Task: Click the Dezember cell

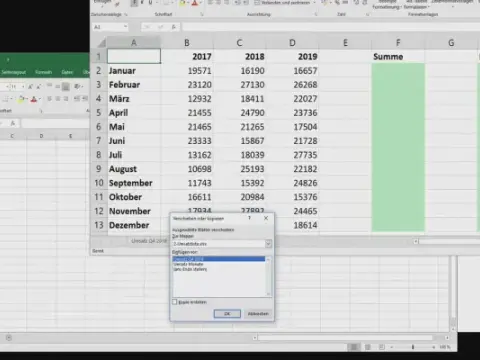Action: click(134, 225)
